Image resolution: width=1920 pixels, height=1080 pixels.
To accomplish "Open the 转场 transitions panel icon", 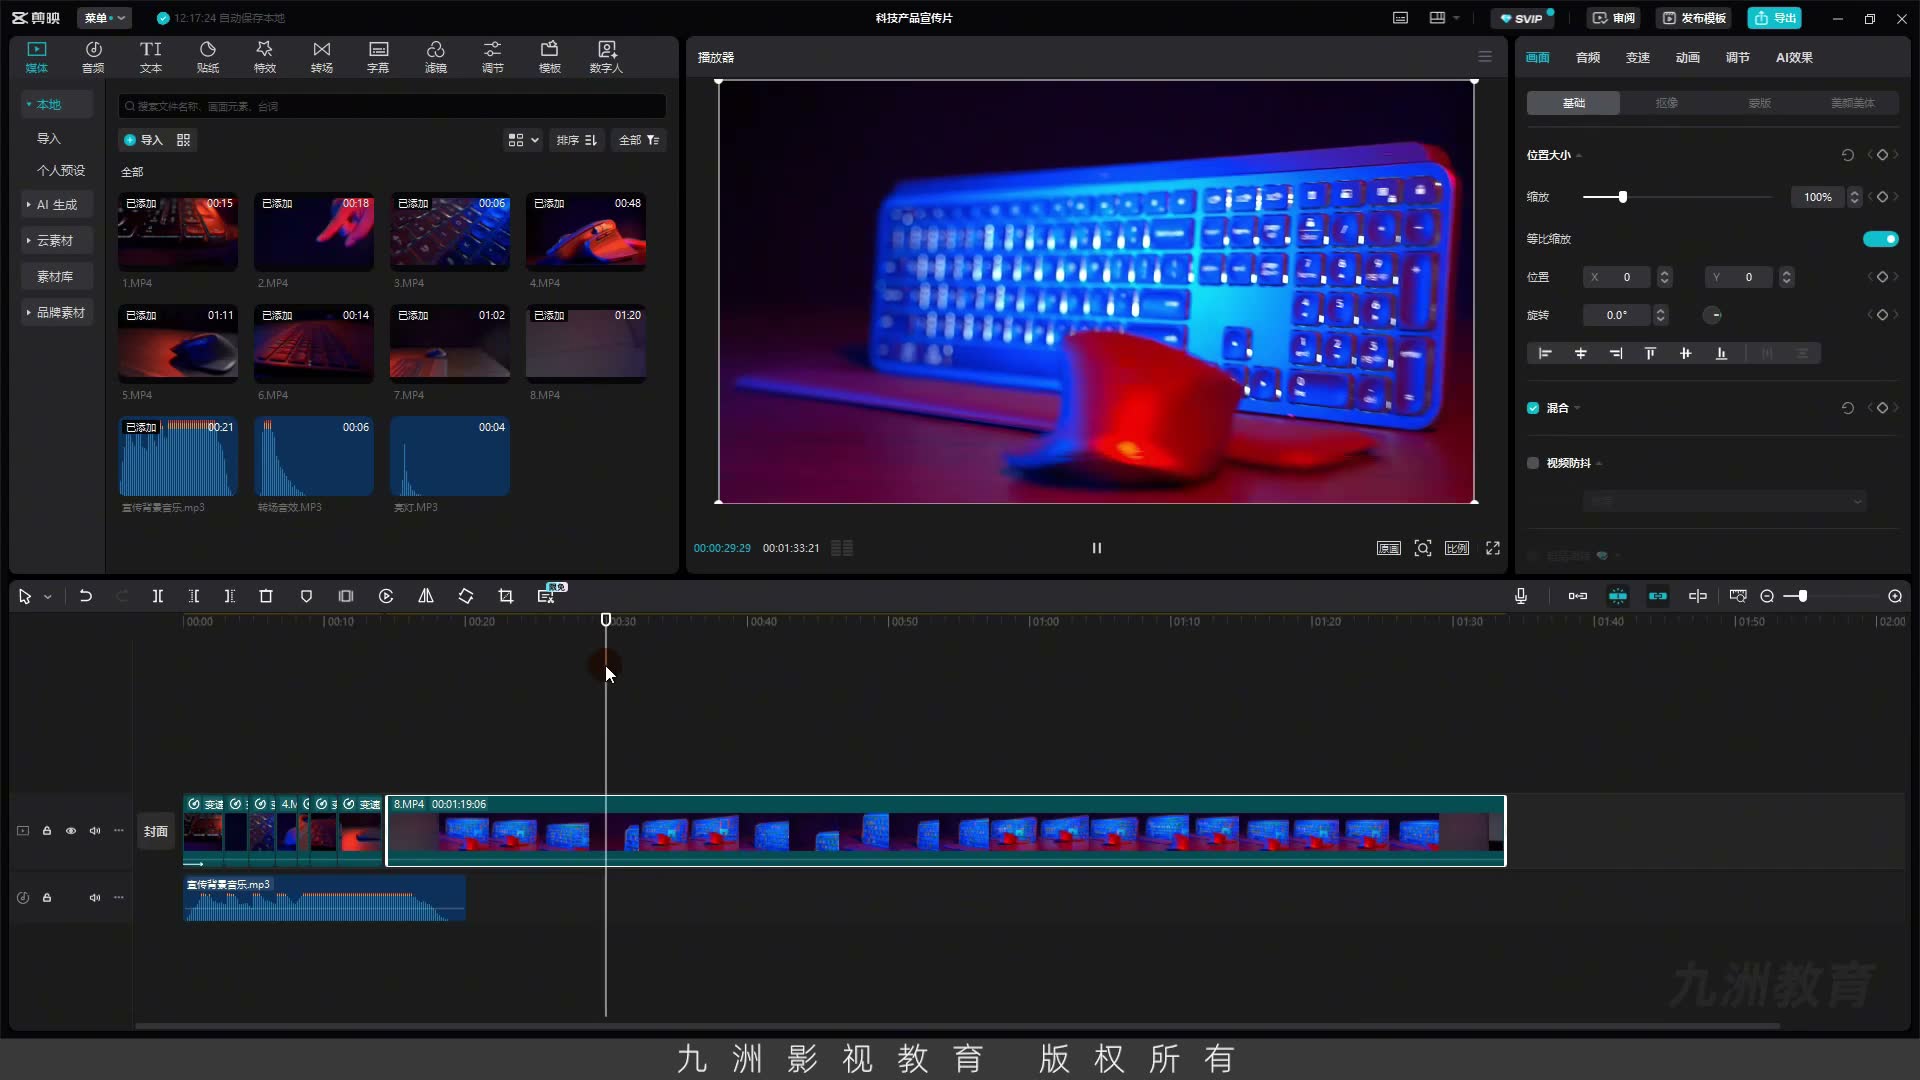I will [x=321, y=56].
